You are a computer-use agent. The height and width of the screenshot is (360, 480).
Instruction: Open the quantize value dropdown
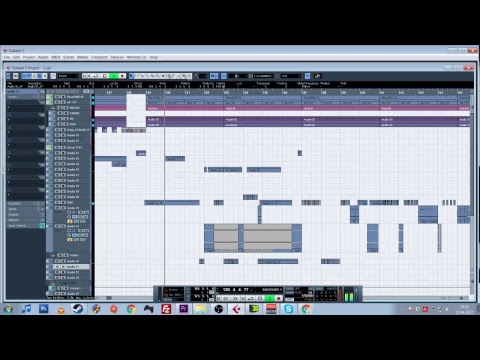pos(291,76)
